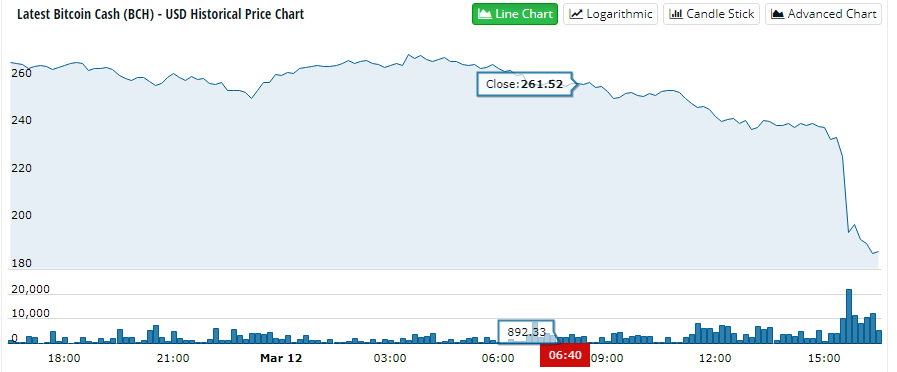
Task: Click the Mar 12 date label
Action: click(281, 358)
